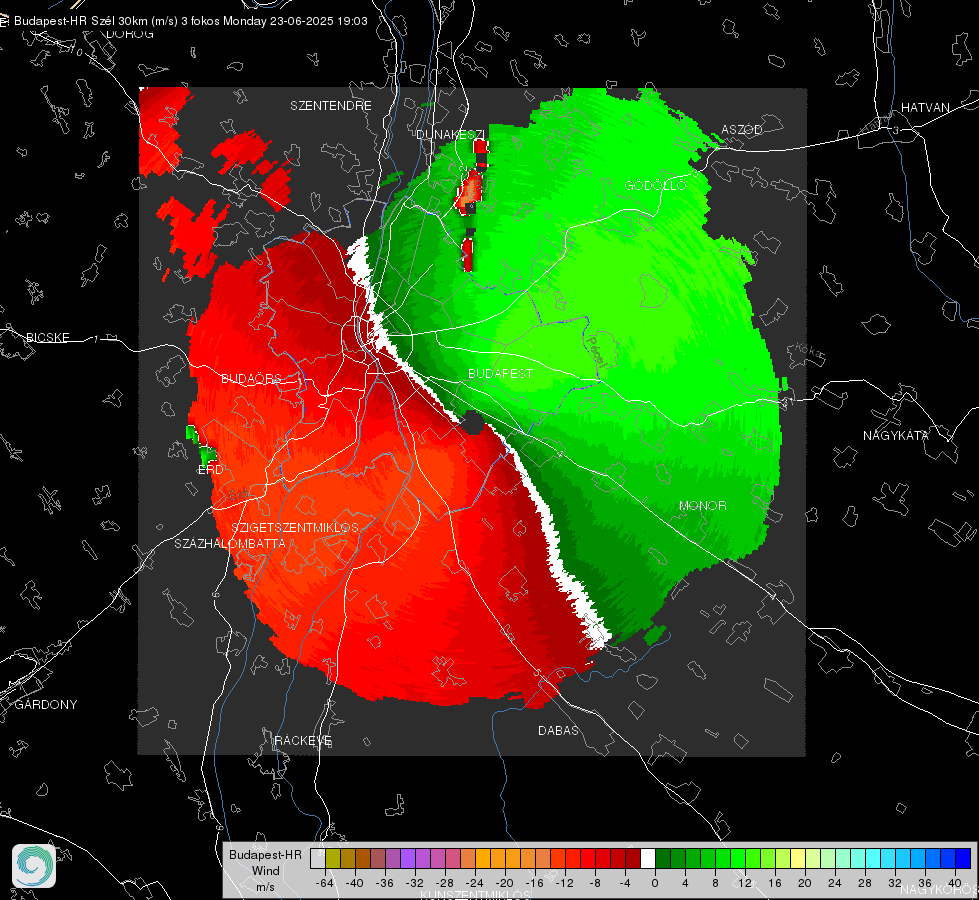Click the -24 value on the legend scale

click(475, 883)
